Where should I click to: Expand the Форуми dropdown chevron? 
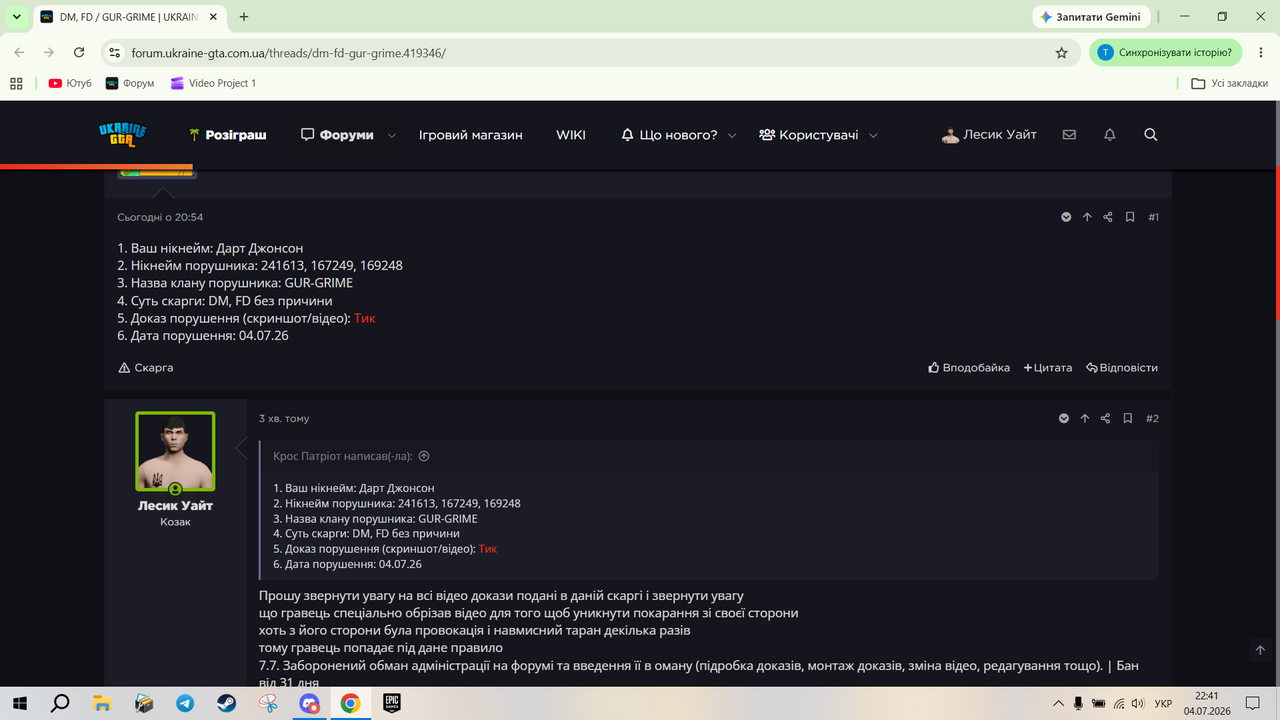391,135
